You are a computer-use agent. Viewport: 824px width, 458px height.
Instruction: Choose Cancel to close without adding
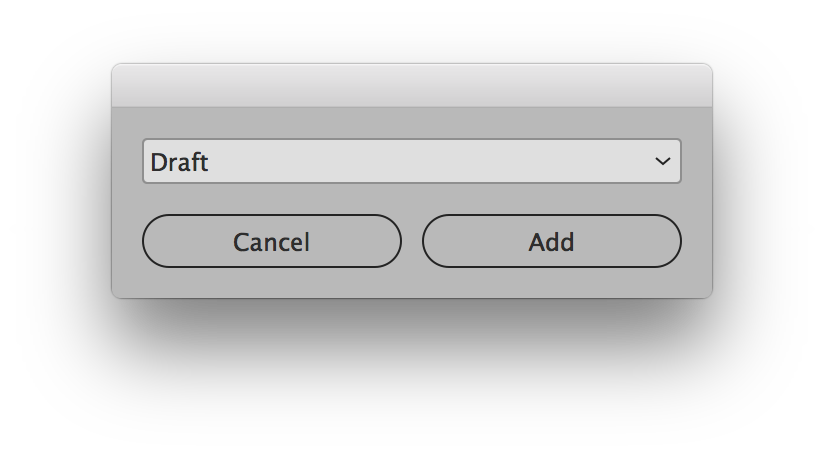point(271,241)
